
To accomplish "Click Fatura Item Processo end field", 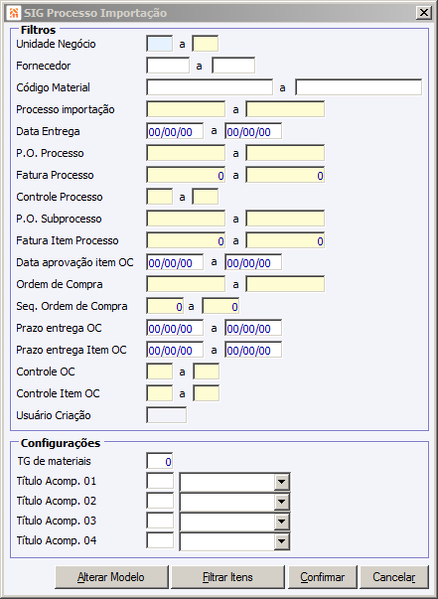I will click(285, 241).
